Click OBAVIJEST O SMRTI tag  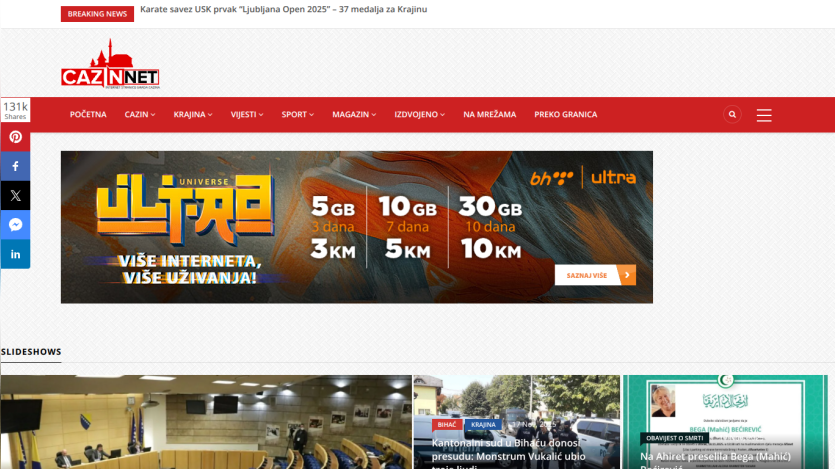click(x=674, y=438)
